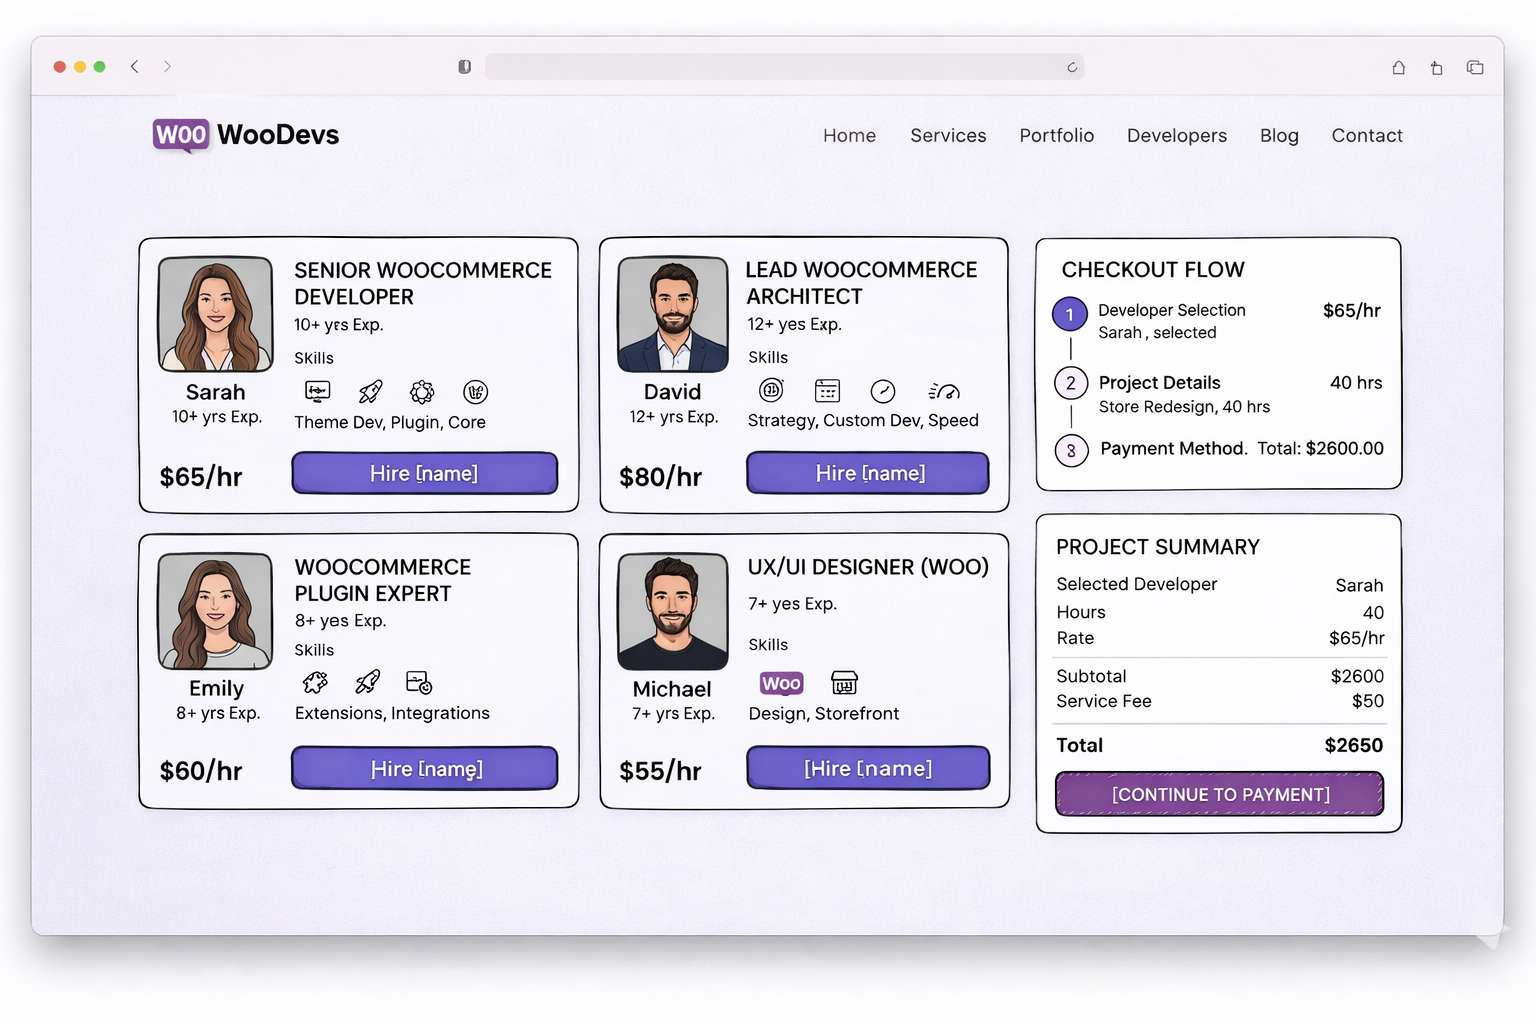This screenshot has width=1536, height=1024.
Task: Click the speedometer icon on David's card
Action: click(944, 391)
